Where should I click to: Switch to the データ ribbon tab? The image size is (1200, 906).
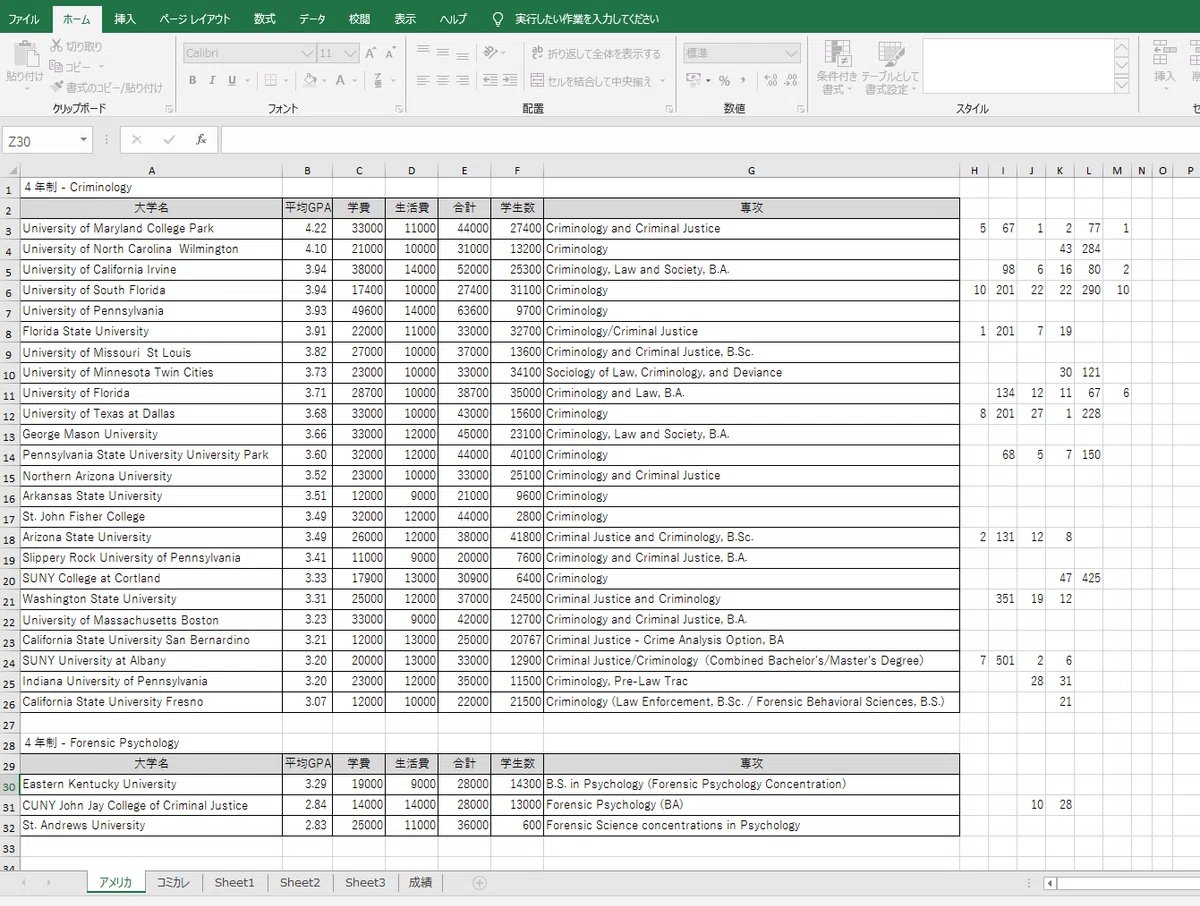[312, 19]
